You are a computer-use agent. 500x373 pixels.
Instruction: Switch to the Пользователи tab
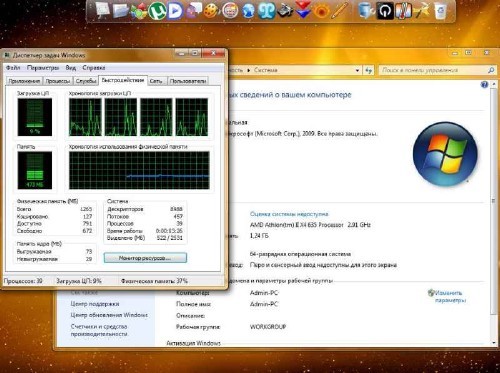point(188,81)
